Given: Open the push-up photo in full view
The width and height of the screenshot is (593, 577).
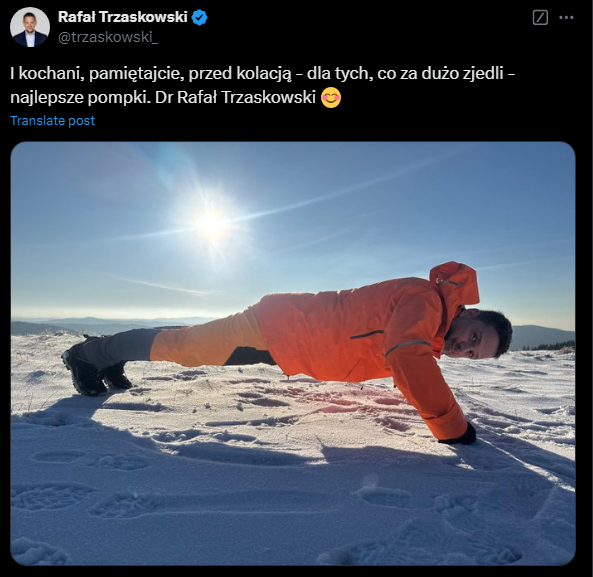Looking at the screenshot, I should pos(293,354).
